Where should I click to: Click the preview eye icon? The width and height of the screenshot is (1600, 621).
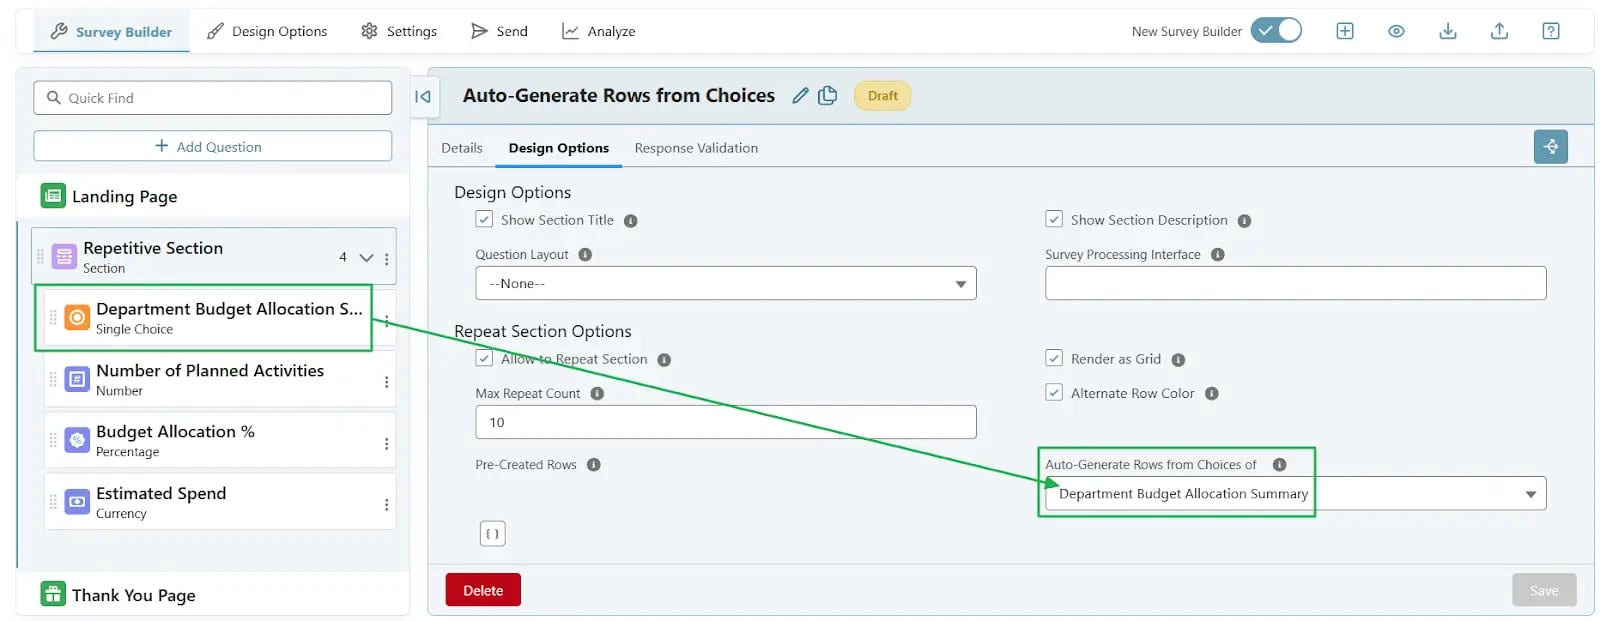pos(1396,31)
